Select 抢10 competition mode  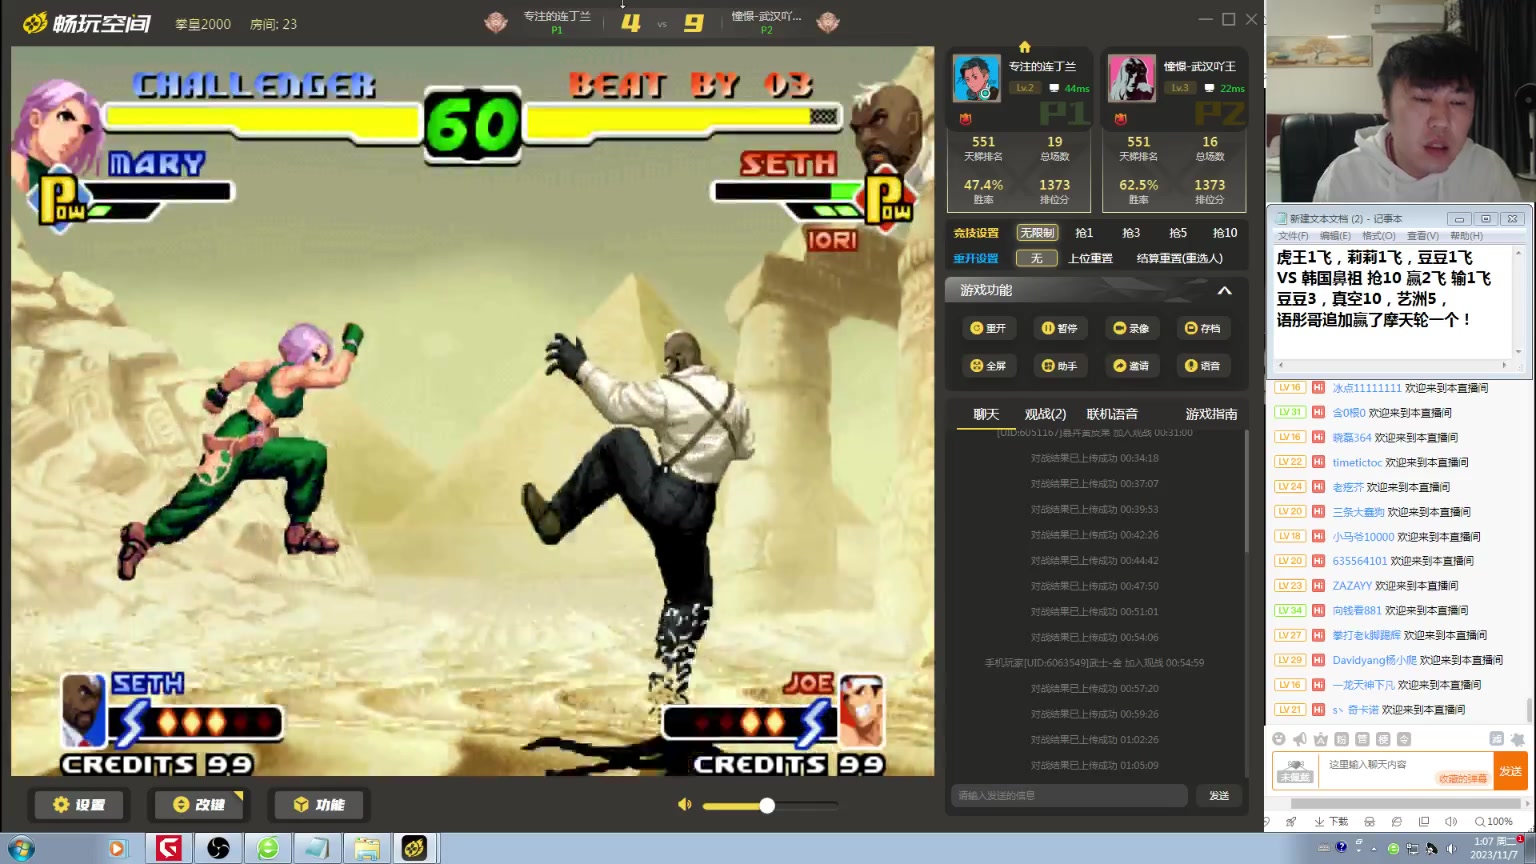coord(1225,233)
